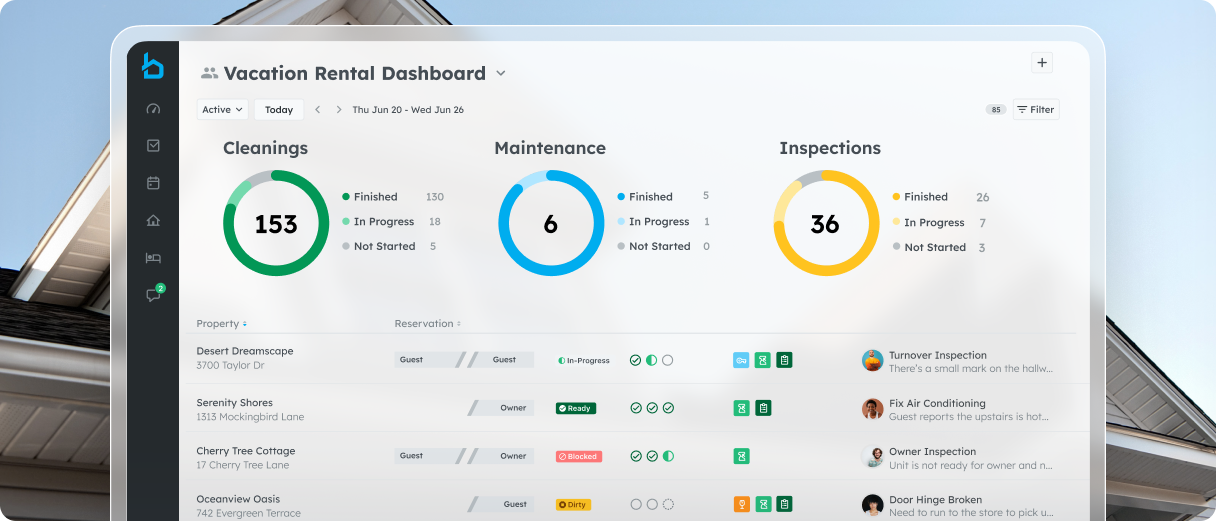The width and height of the screenshot is (1216, 521).
Task: Click the blue key icon for Desert Dreamscape
Action: point(741,360)
